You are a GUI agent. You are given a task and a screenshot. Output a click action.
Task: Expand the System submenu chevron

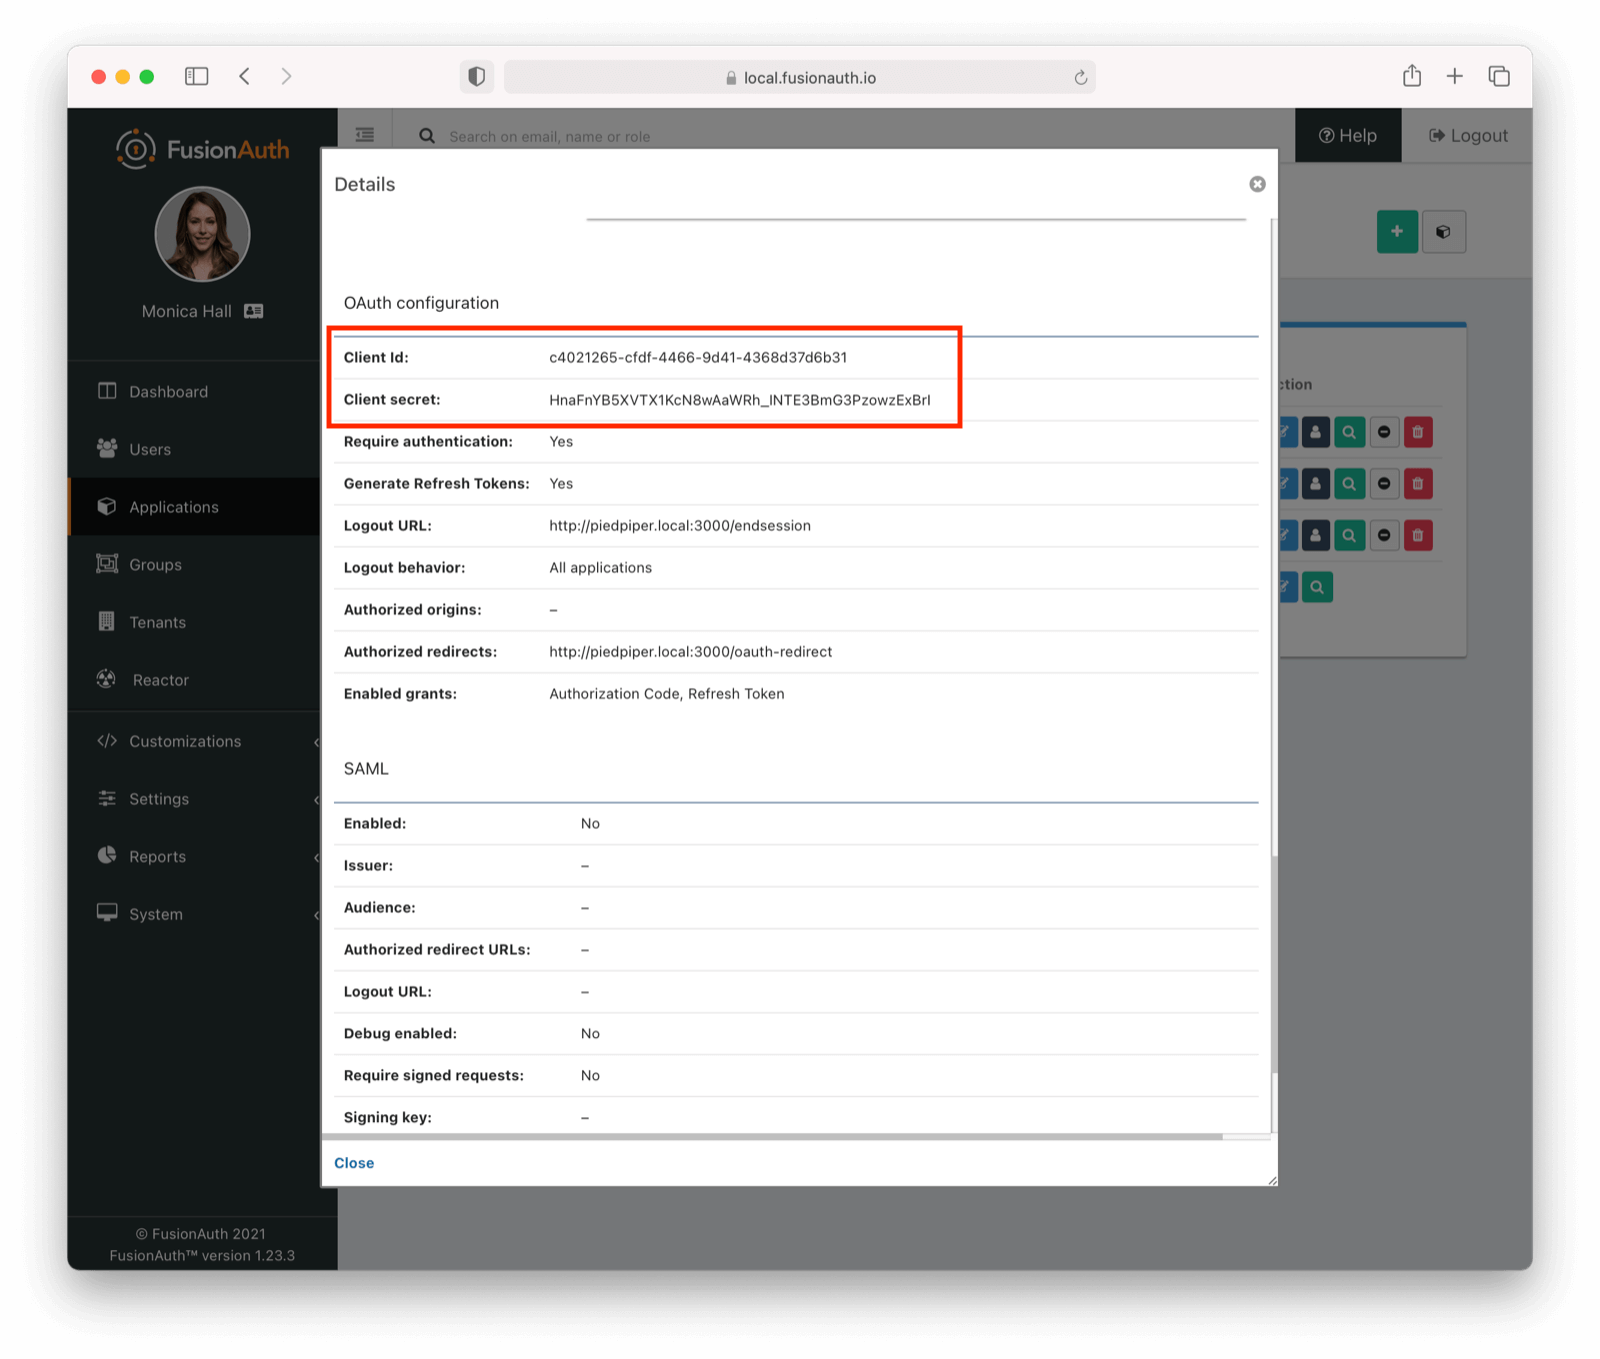pos(316,915)
